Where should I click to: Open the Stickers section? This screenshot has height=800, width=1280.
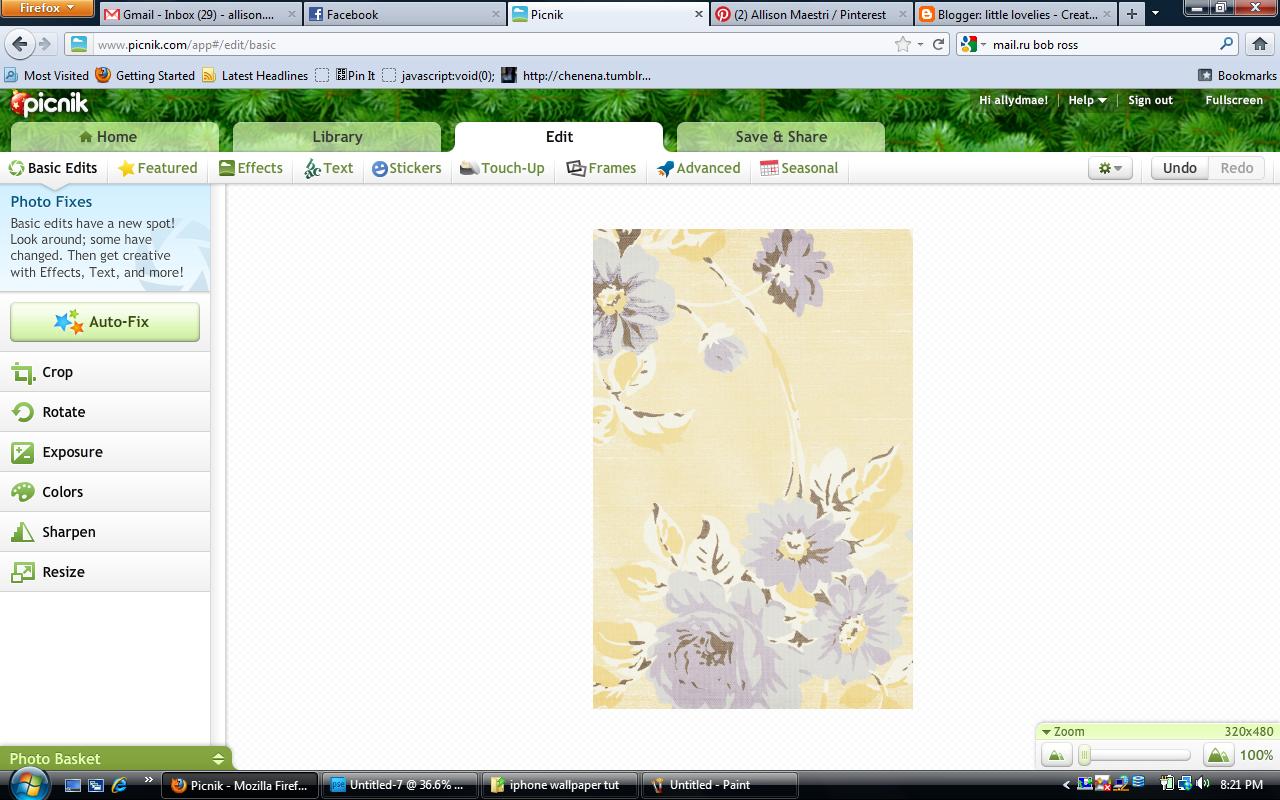[x=407, y=168]
